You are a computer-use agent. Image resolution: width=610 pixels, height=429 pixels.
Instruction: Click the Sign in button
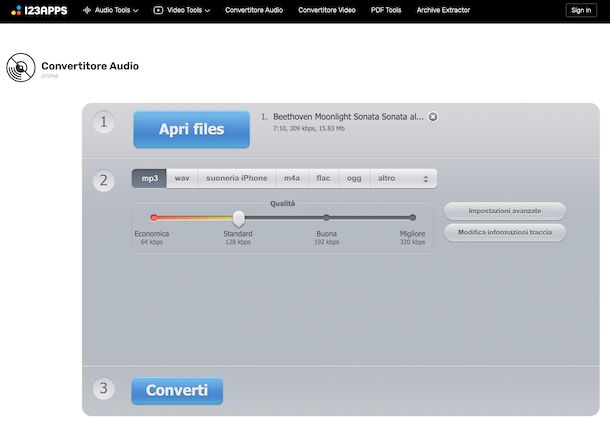pos(581,10)
